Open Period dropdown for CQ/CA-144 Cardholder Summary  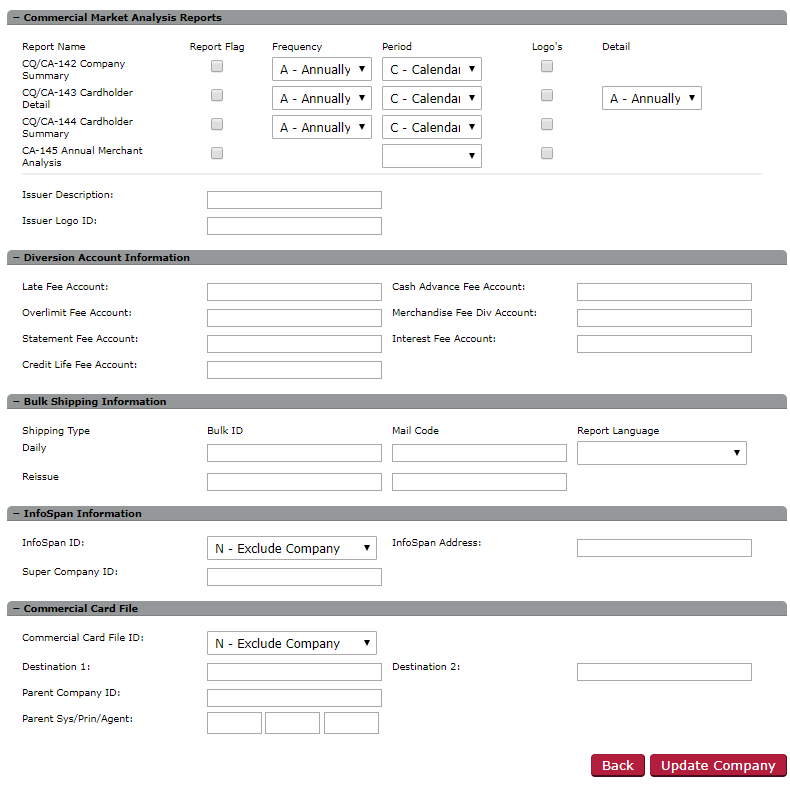432,127
